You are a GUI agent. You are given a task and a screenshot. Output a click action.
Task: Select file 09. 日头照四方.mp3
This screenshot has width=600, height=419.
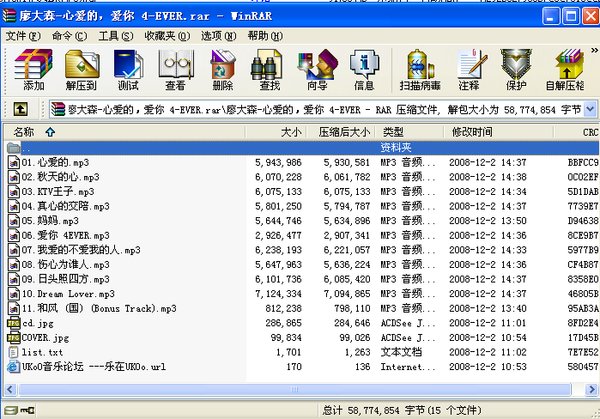(303, 279)
